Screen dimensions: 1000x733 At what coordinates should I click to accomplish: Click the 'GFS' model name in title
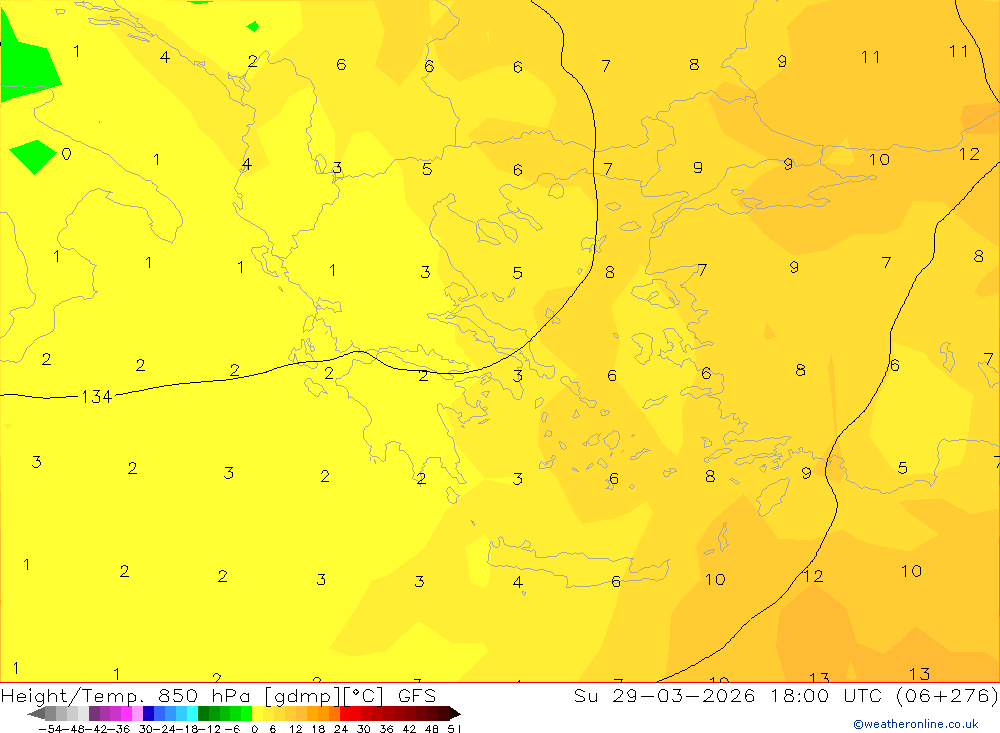(x=416, y=696)
